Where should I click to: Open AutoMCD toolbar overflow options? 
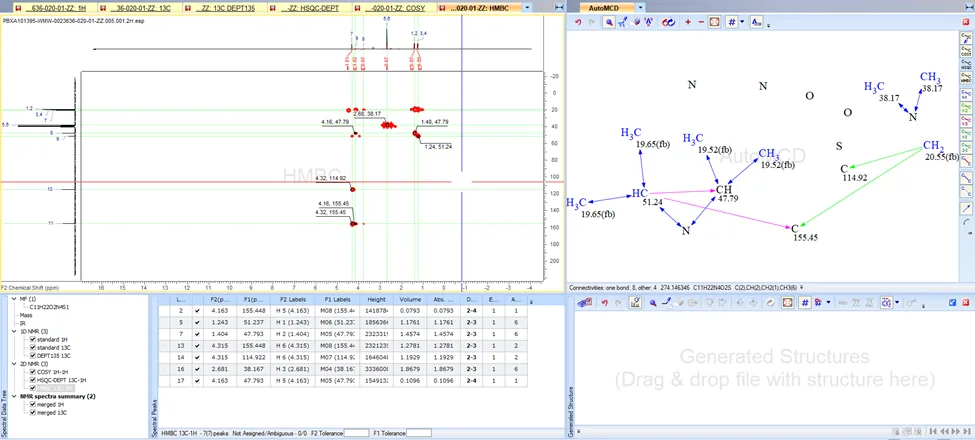click(769, 25)
